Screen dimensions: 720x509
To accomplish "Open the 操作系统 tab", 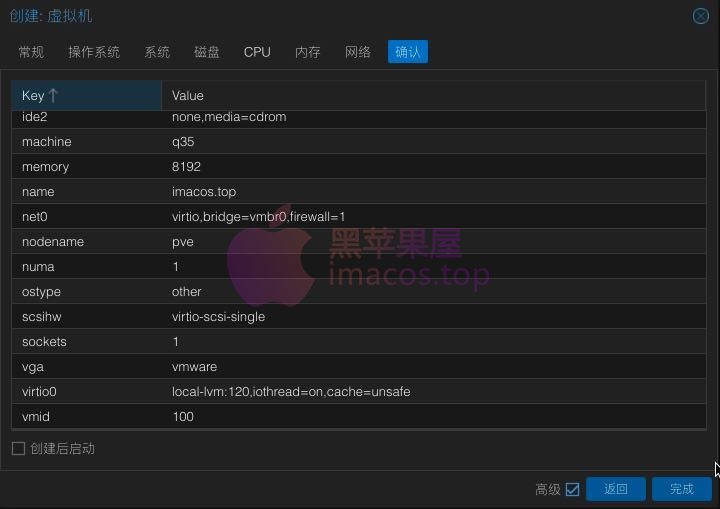I will (x=94, y=52).
